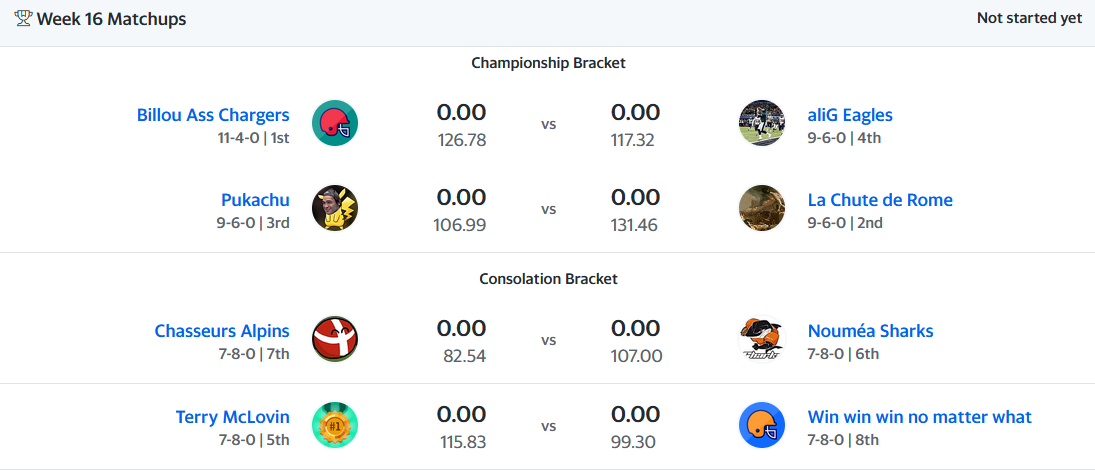Open the Nouméa Sharks team link
Viewport: 1095px width, 470px height.
[x=870, y=331]
